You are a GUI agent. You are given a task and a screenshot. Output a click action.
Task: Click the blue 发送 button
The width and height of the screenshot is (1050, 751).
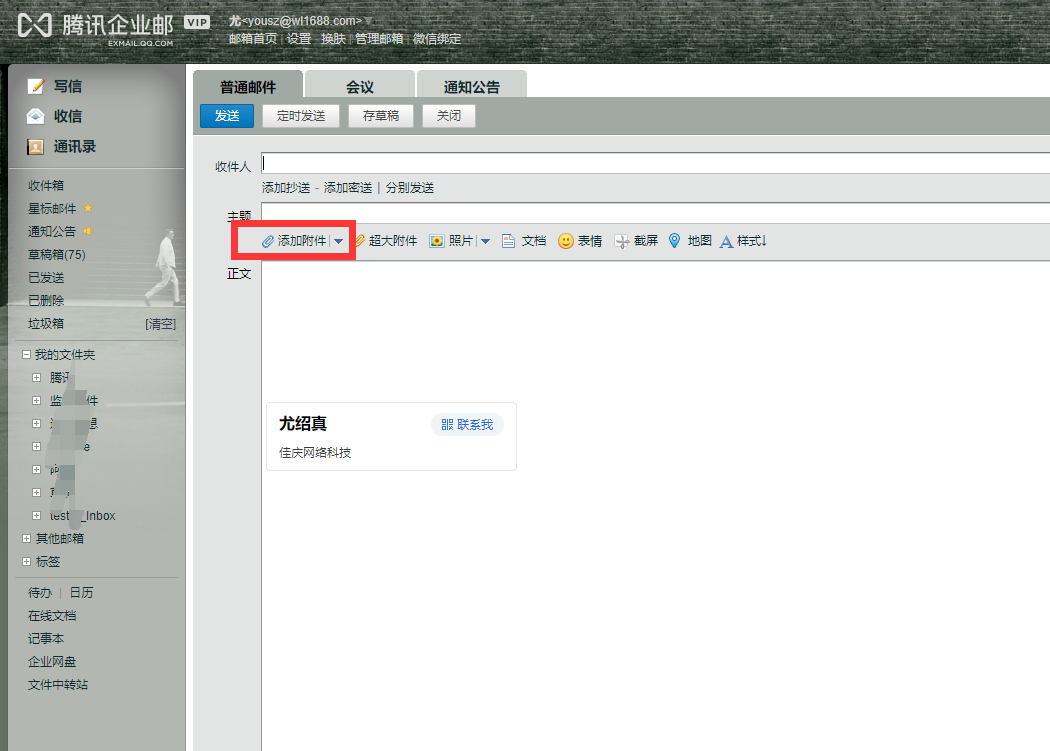(x=227, y=116)
